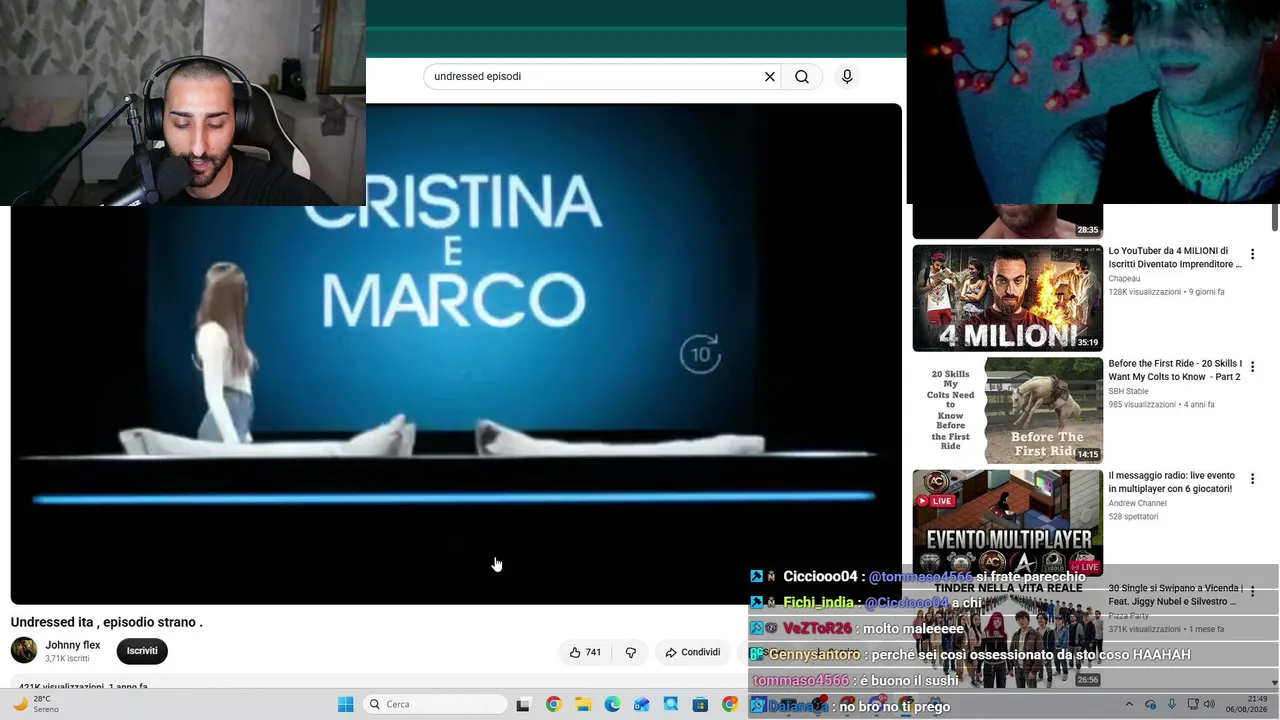The height and width of the screenshot is (720, 1280).
Task: Open the Andrew Channel name
Action: coord(1137,503)
